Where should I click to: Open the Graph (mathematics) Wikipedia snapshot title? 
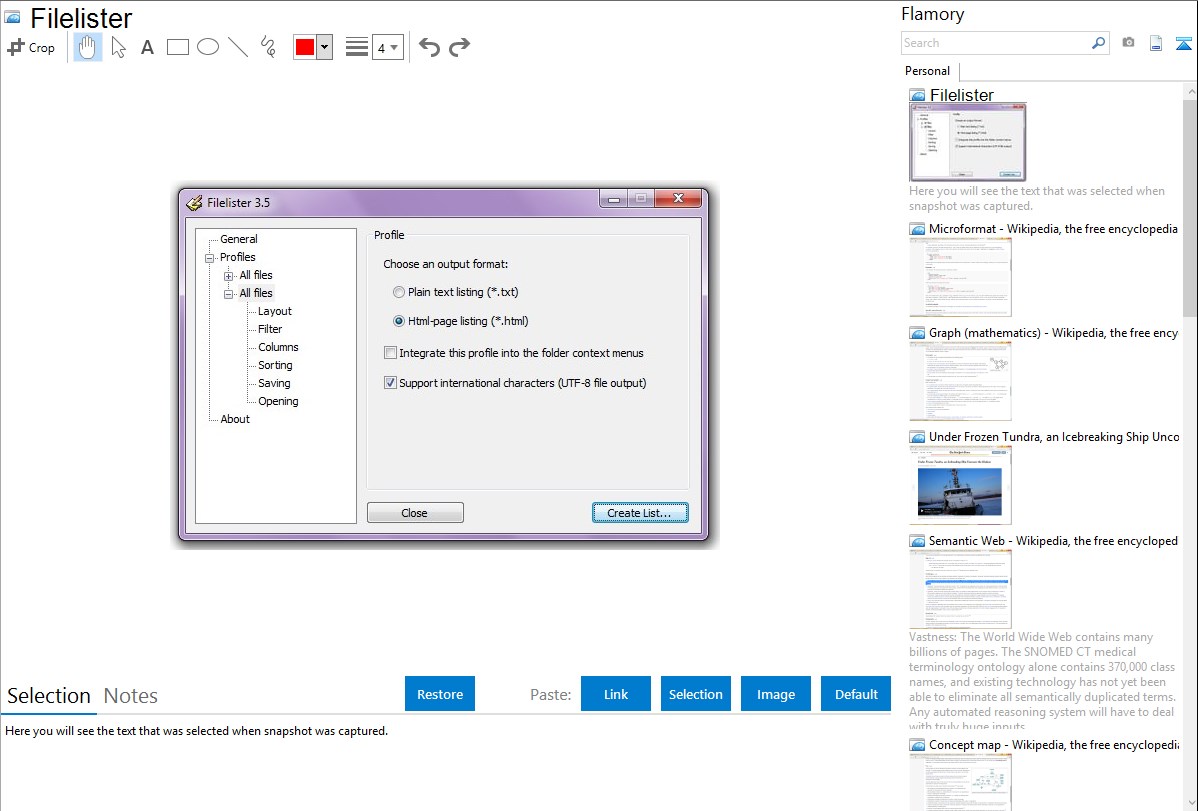(x=1053, y=333)
